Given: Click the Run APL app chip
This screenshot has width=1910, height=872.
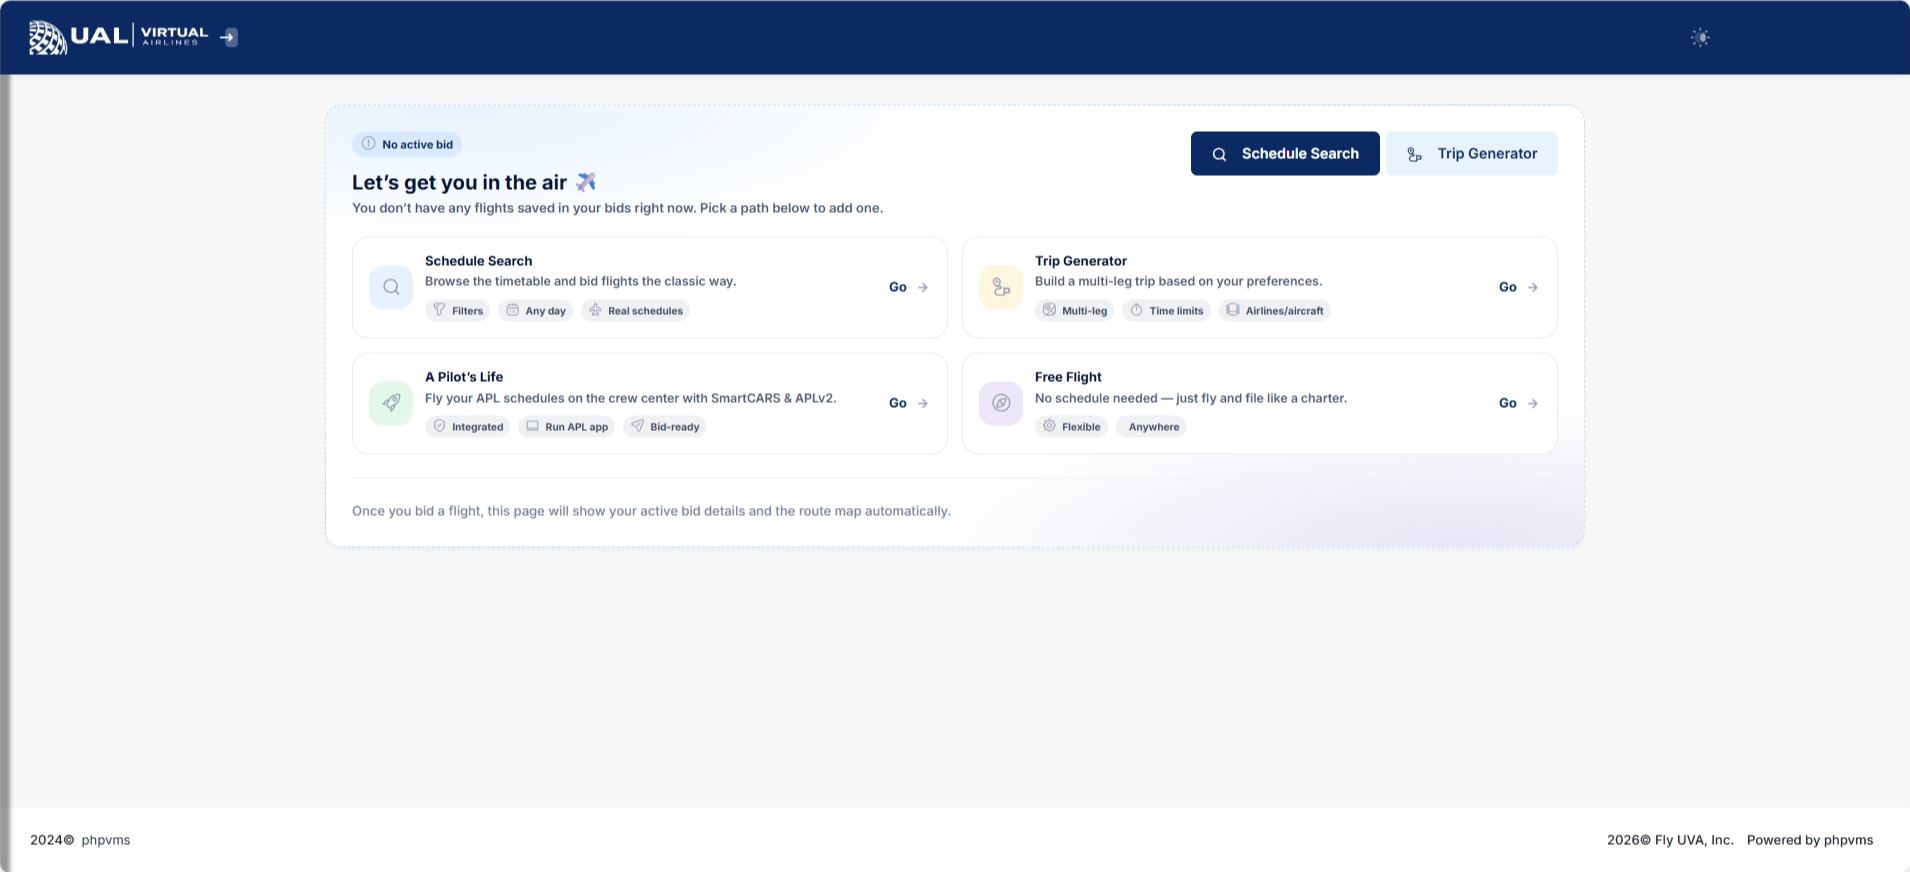Looking at the screenshot, I should 567,427.
